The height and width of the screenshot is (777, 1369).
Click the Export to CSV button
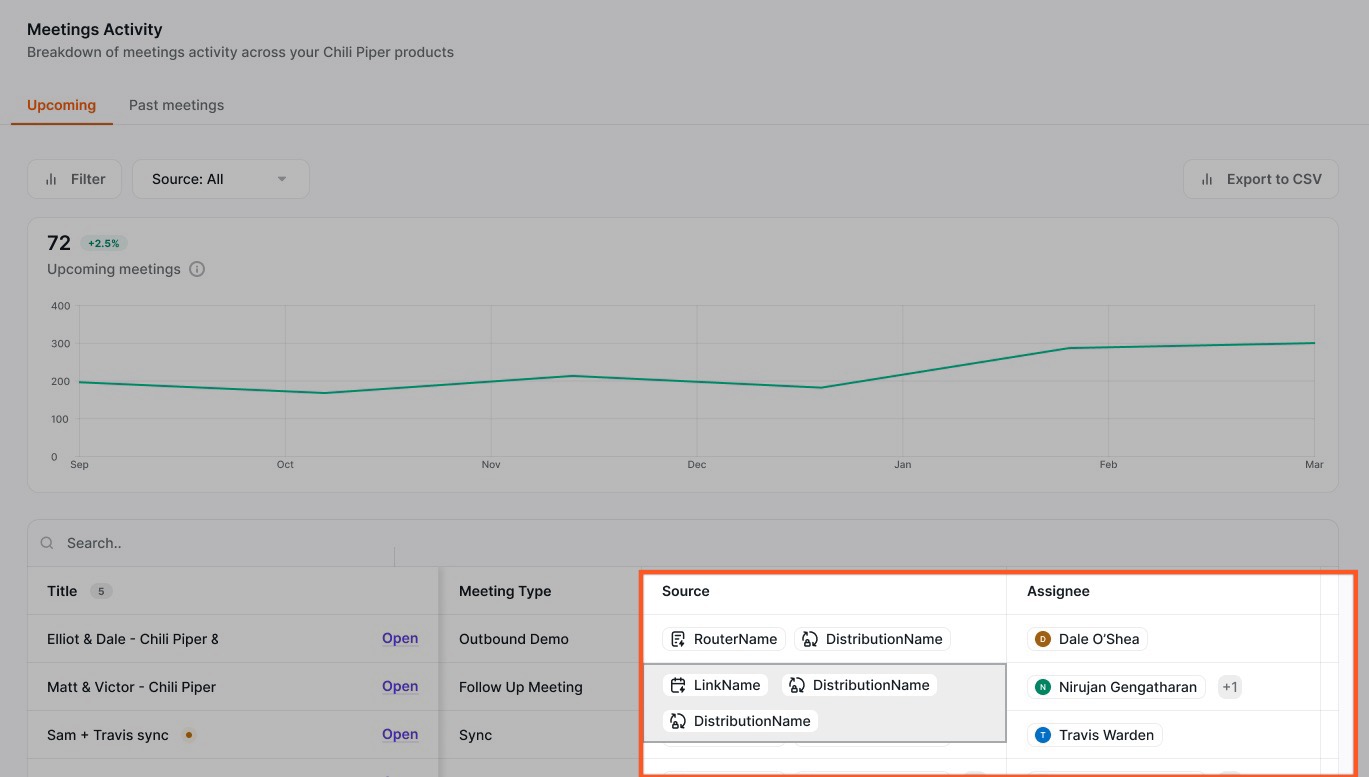pos(1260,179)
